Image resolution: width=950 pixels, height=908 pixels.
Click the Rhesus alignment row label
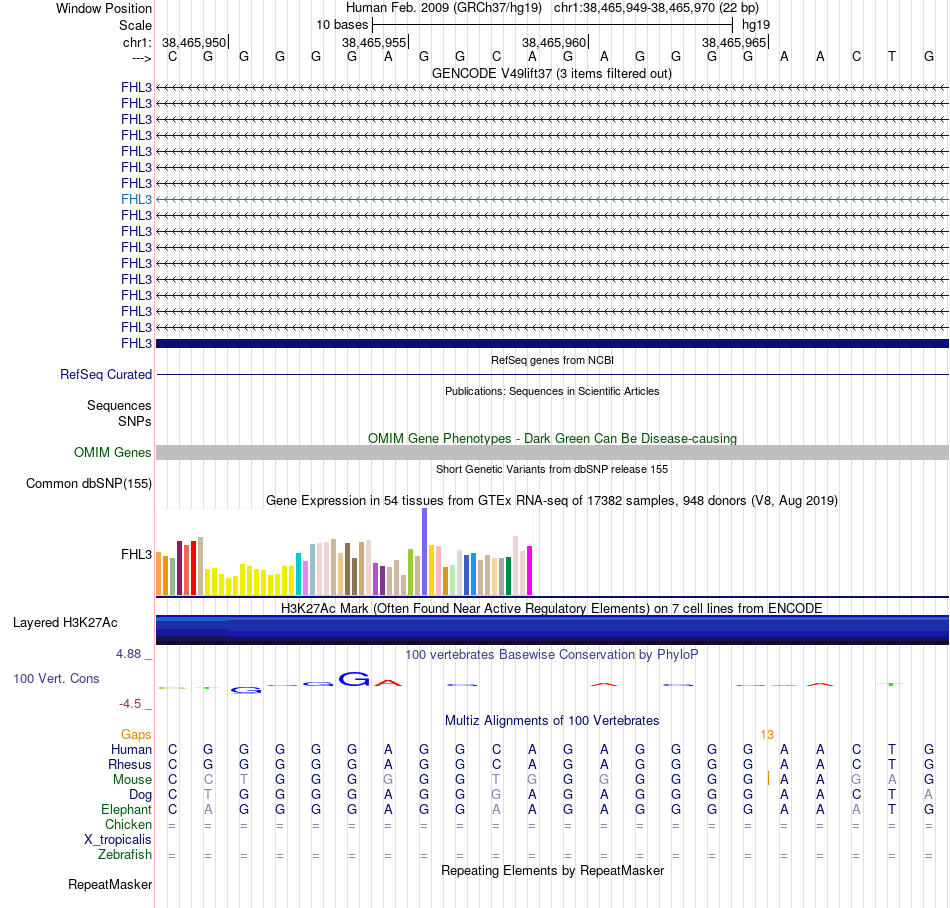(x=130, y=764)
